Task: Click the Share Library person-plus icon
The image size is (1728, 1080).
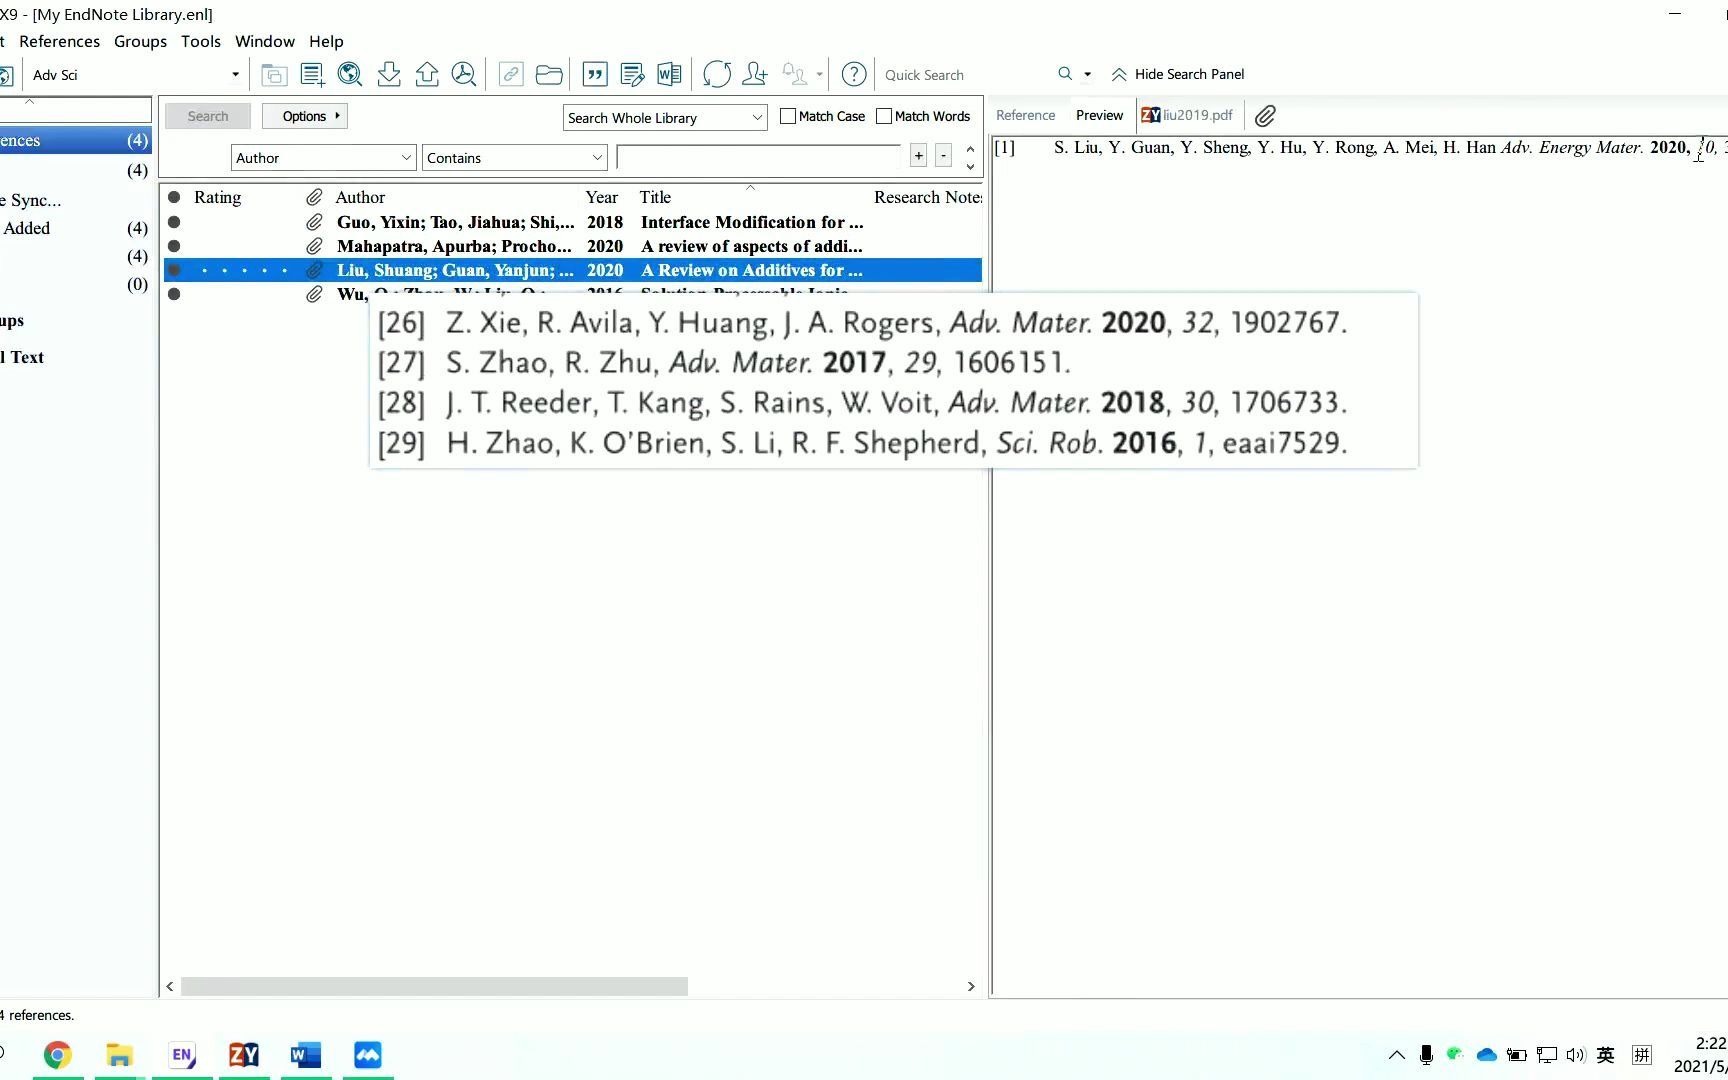Action: [755, 74]
